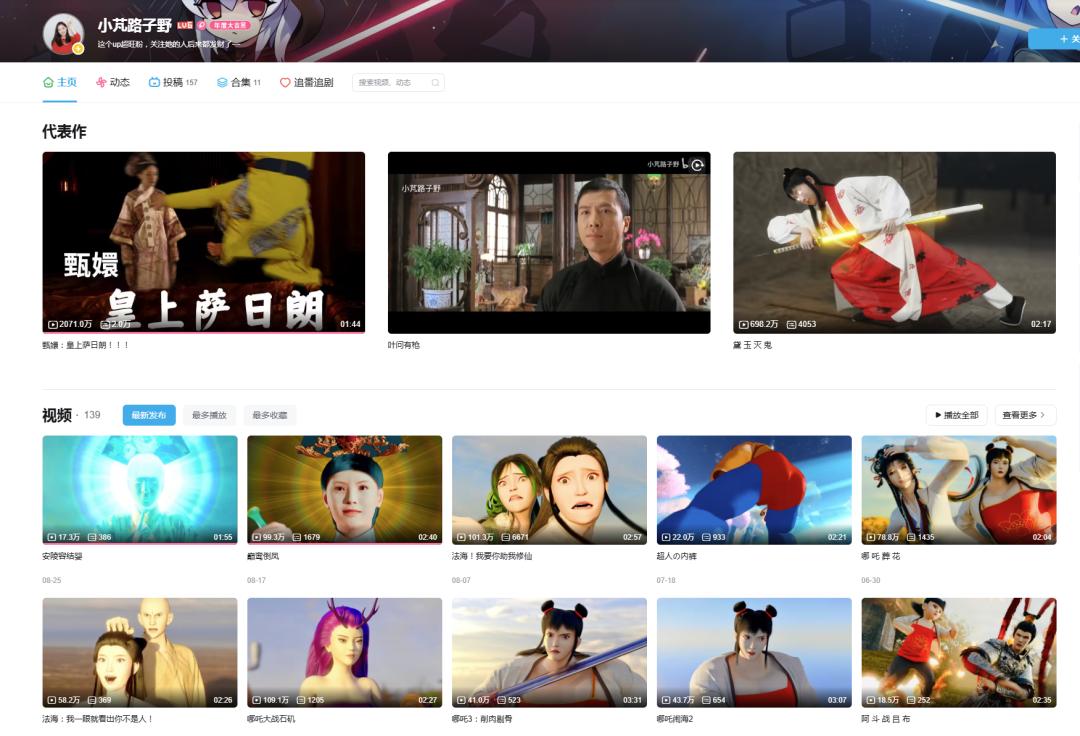Viewport: 1080px width, 736px height.
Task: Open the 阿斗战吕布 video thumbnail
Action: tap(959, 652)
